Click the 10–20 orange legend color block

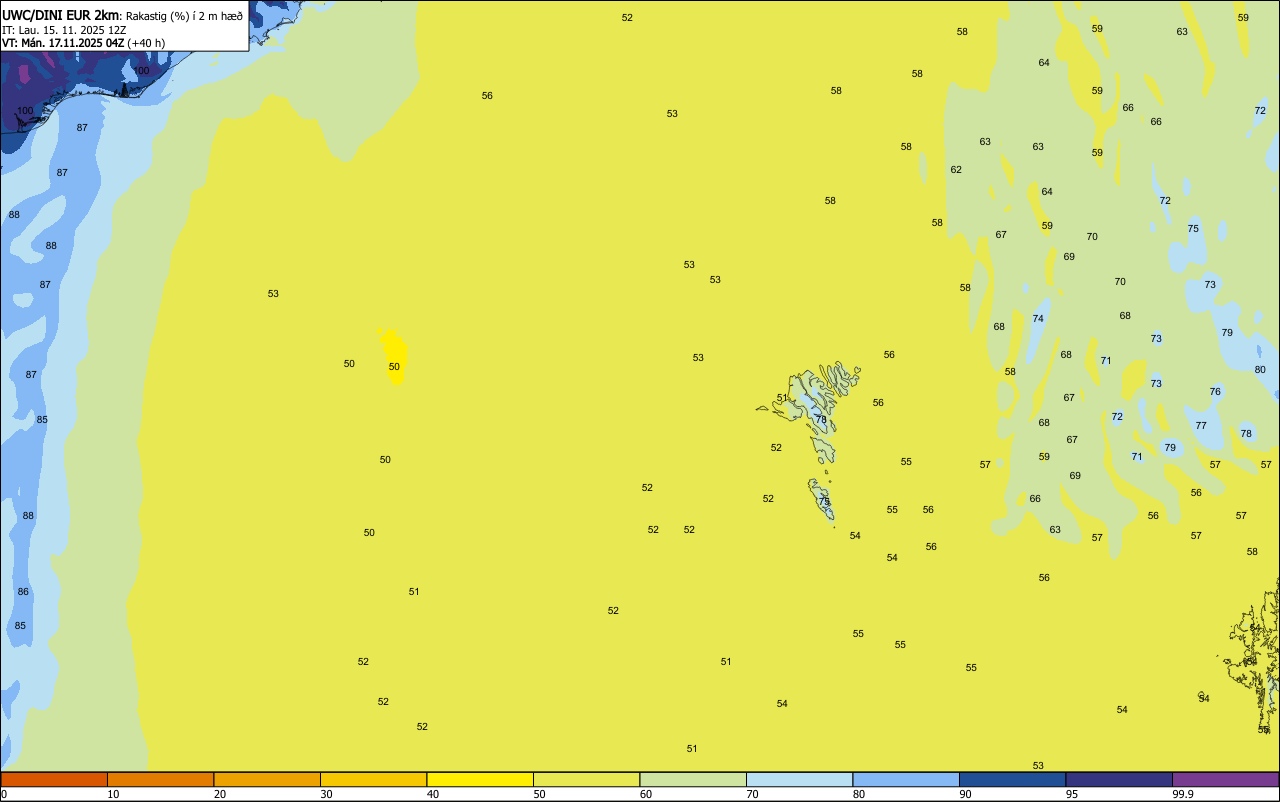[160, 779]
